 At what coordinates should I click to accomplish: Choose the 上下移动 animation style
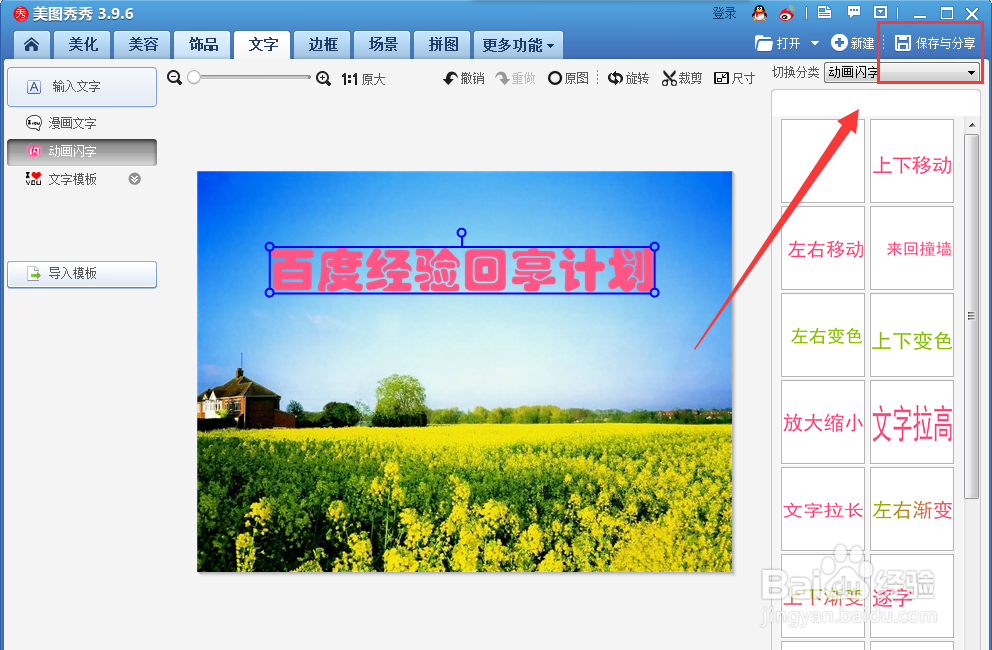tap(912, 161)
